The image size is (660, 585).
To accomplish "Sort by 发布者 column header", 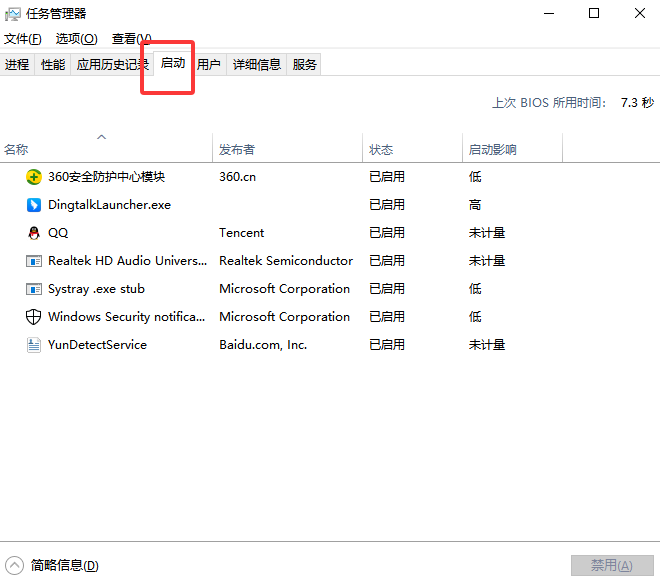I will [x=237, y=150].
